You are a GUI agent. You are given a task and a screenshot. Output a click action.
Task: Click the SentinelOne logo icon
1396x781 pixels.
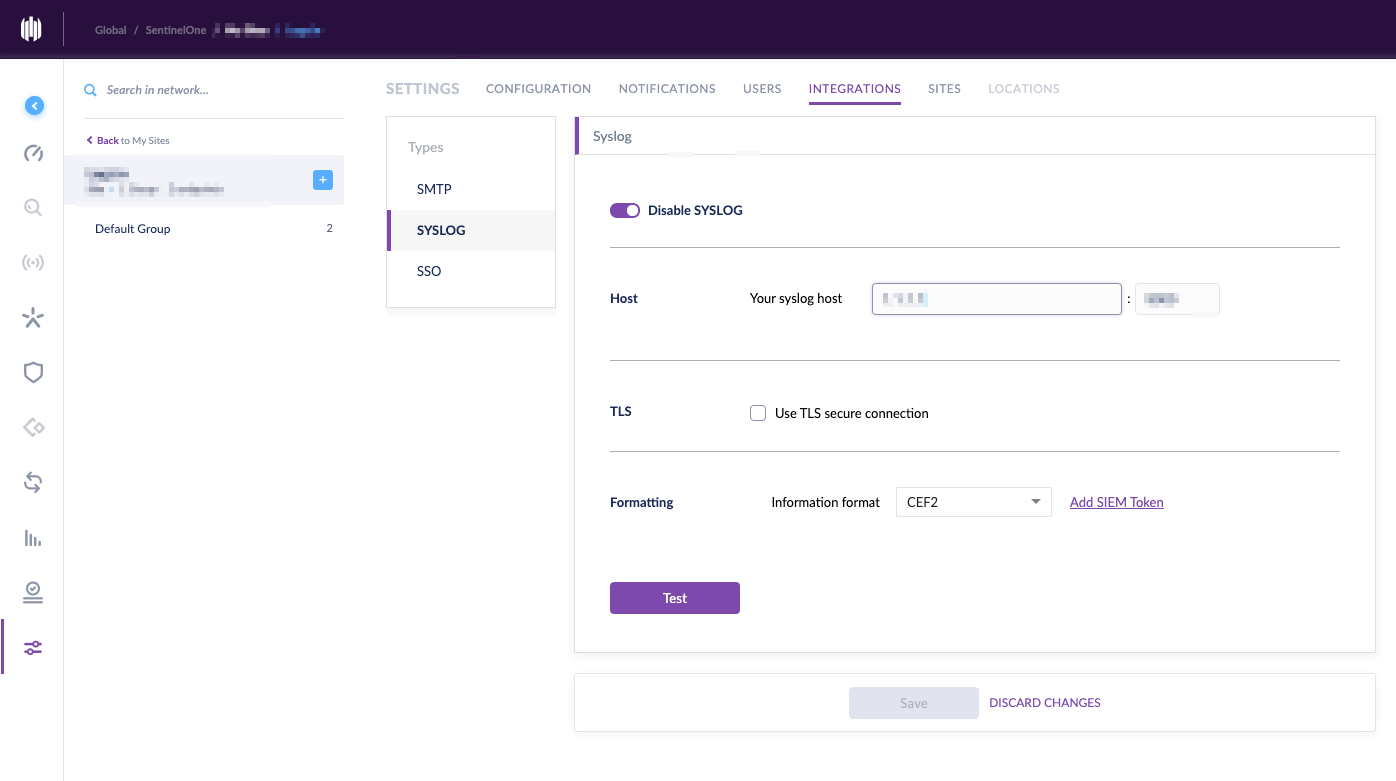(x=31, y=29)
